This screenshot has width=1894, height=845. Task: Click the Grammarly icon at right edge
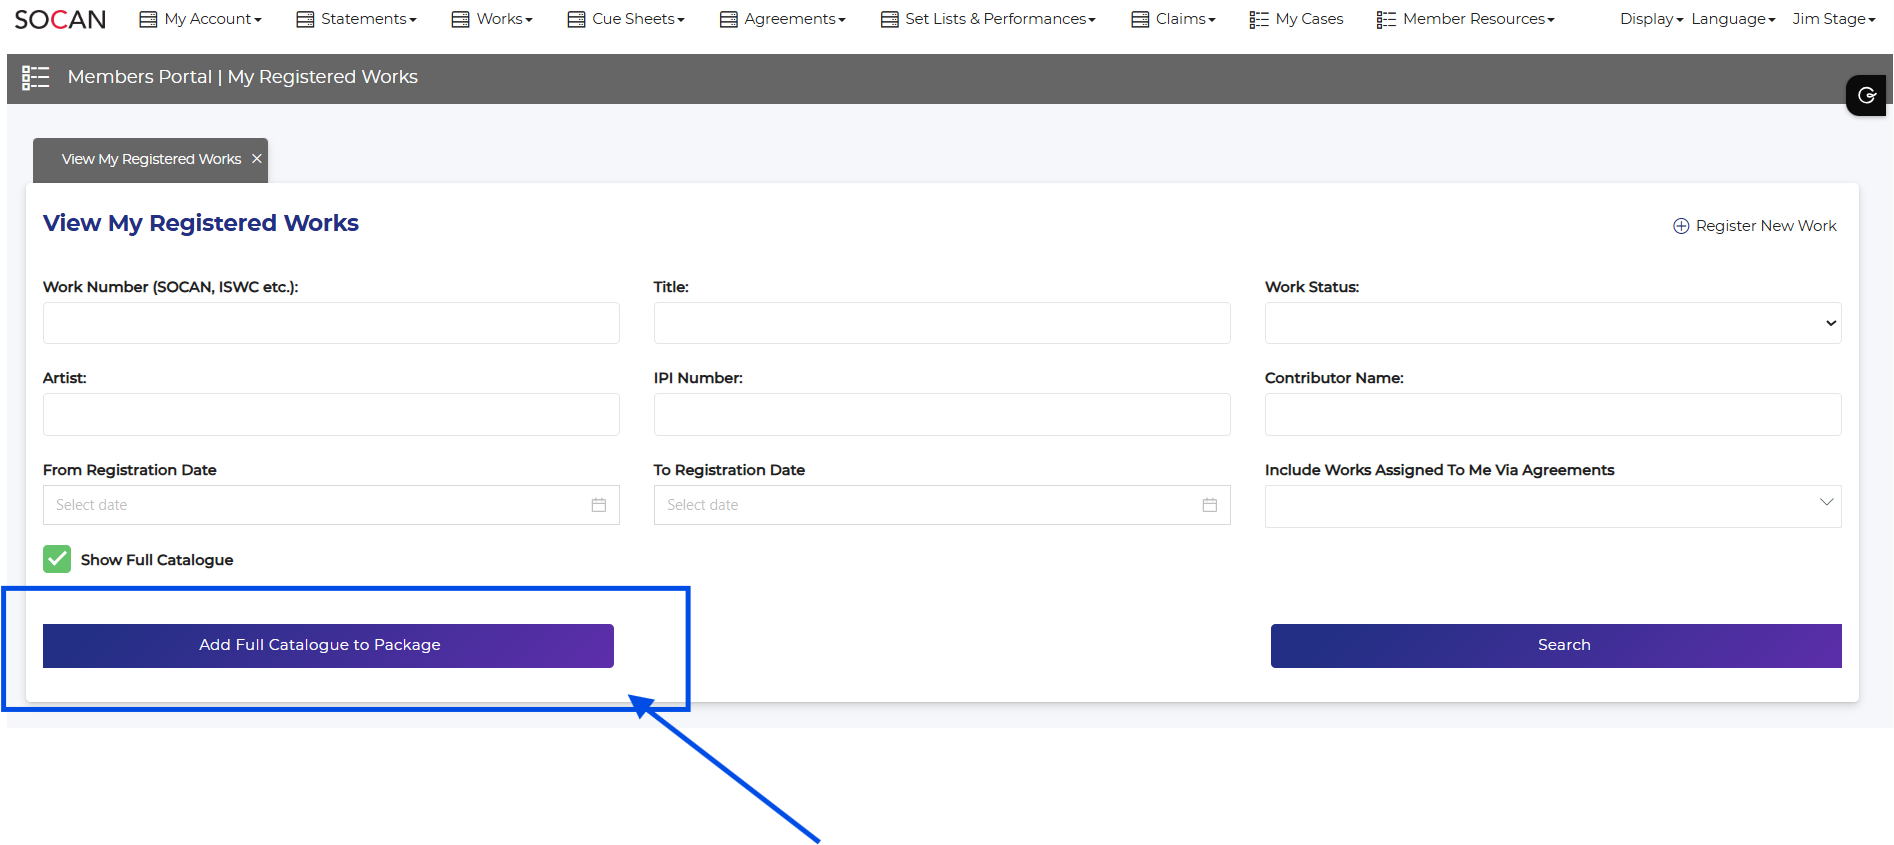coord(1866,95)
